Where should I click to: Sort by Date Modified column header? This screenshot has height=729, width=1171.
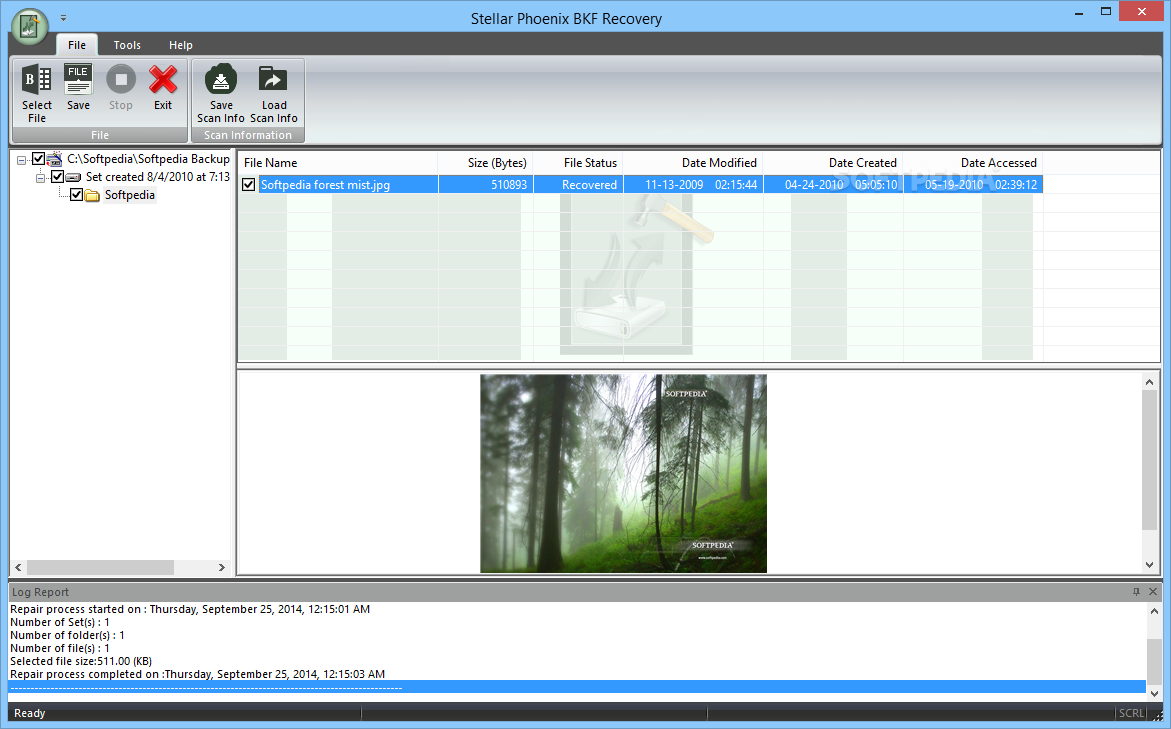[693, 163]
